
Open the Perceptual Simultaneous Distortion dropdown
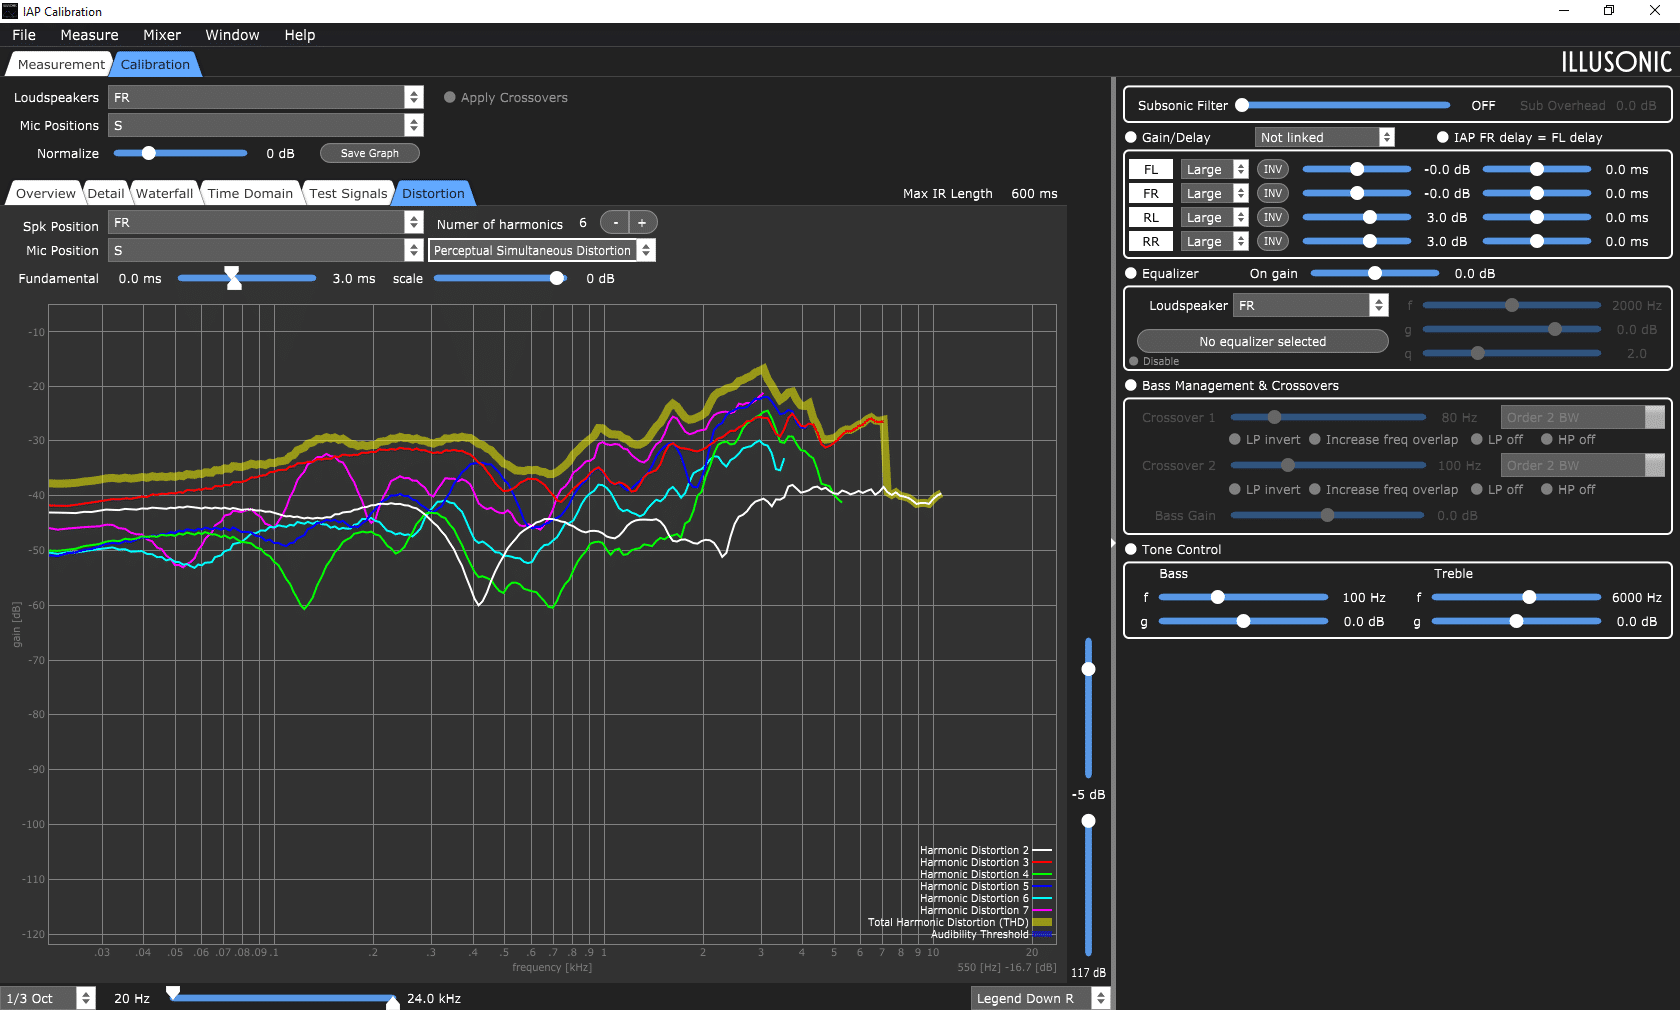[542, 250]
